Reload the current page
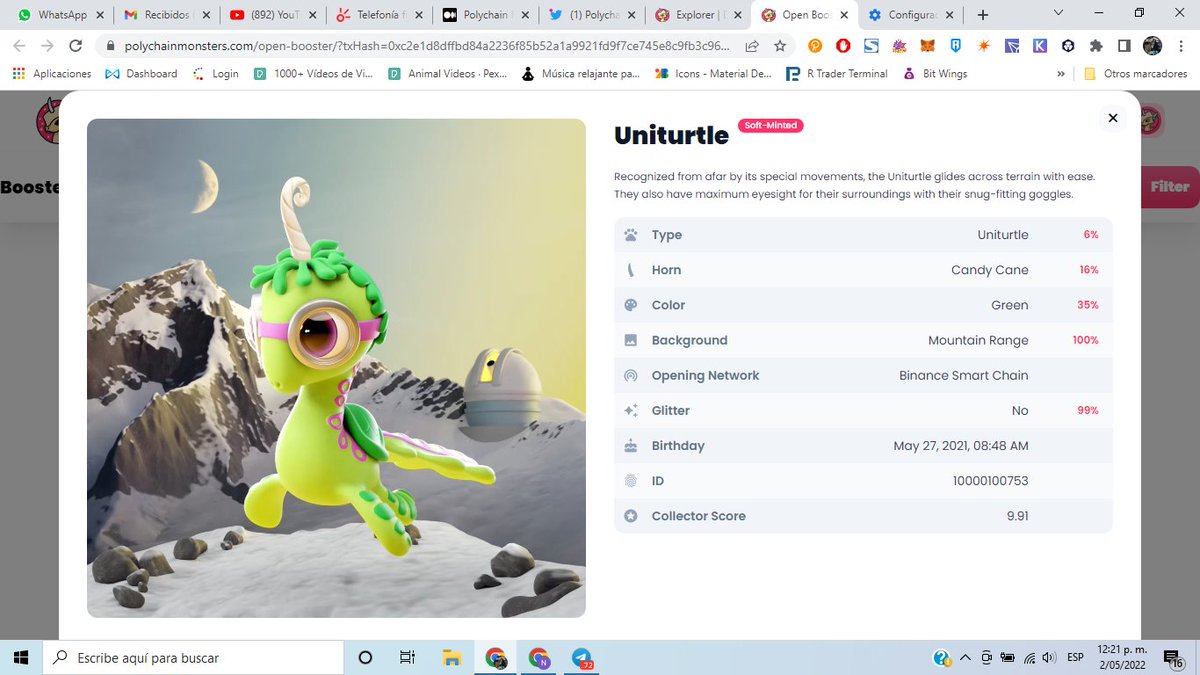Viewport: 1200px width, 675px height. (x=75, y=46)
